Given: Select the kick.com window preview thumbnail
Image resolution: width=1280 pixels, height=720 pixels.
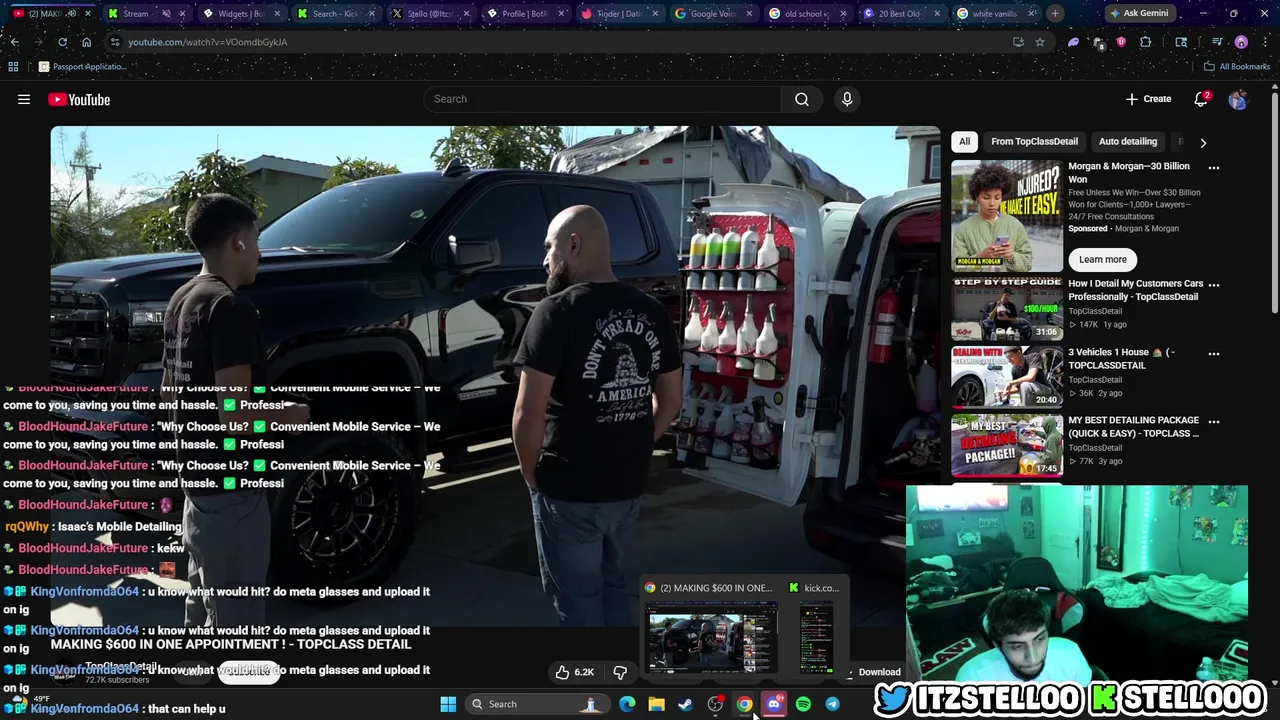Looking at the screenshot, I should coord(816,638).
